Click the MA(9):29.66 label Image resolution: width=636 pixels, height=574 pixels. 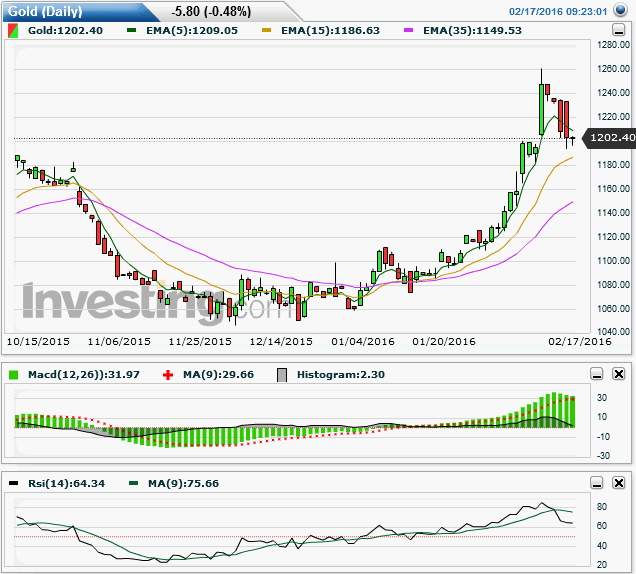tap(218, 374)
